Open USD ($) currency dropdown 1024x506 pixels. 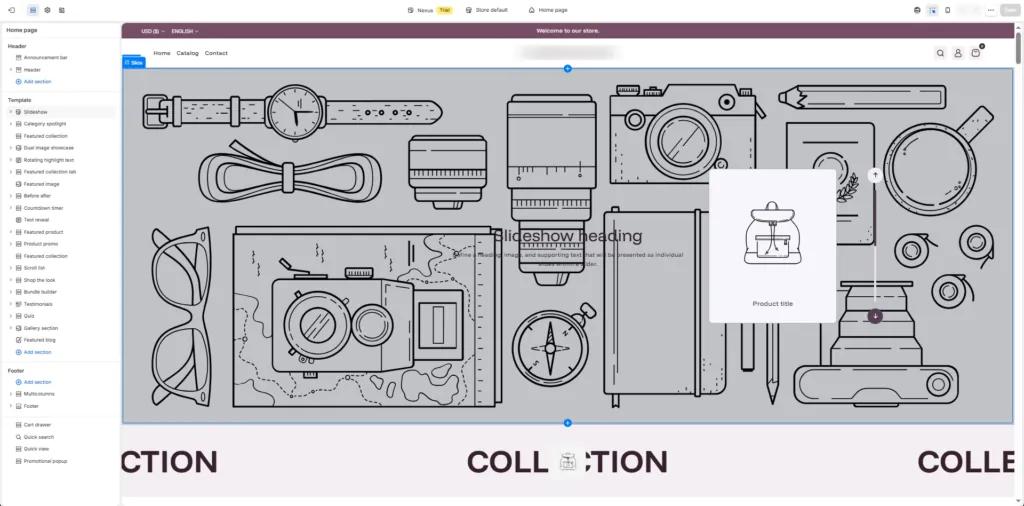153,31
